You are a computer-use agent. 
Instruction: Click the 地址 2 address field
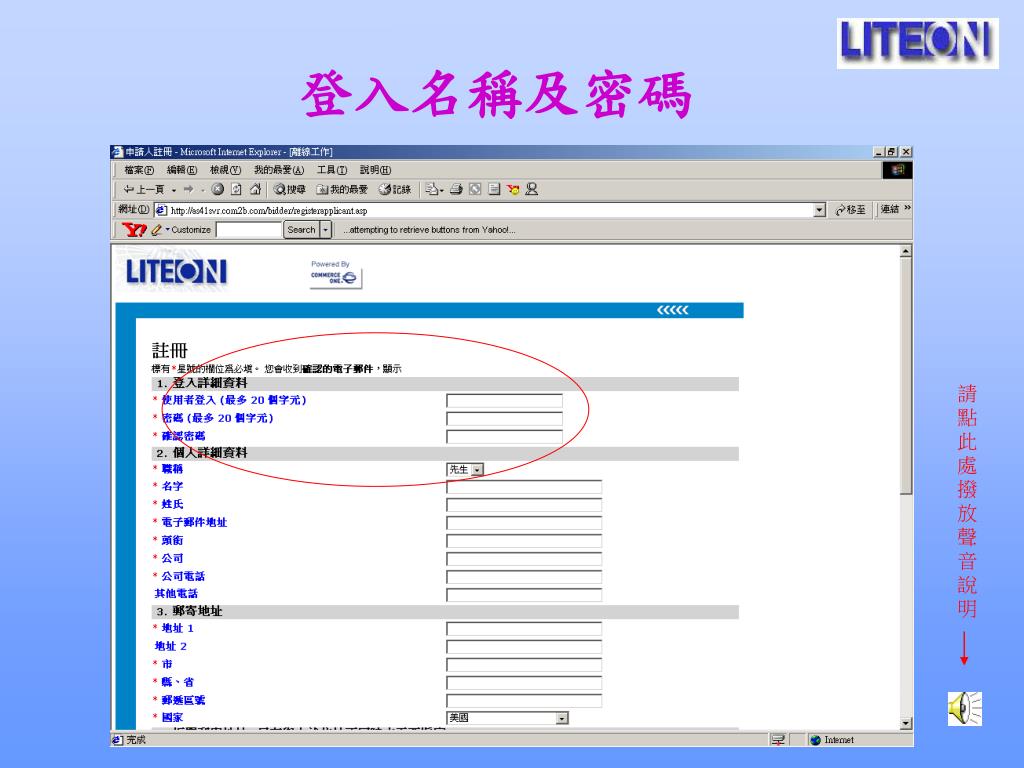pyautogui.click(x=524, y=647)
